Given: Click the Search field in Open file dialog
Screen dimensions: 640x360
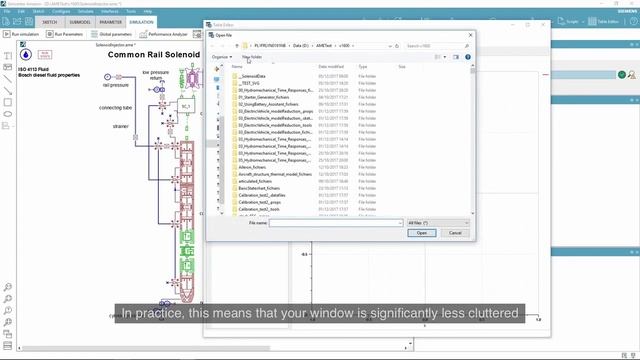Looking at the screenshot, I should [437, 46].
